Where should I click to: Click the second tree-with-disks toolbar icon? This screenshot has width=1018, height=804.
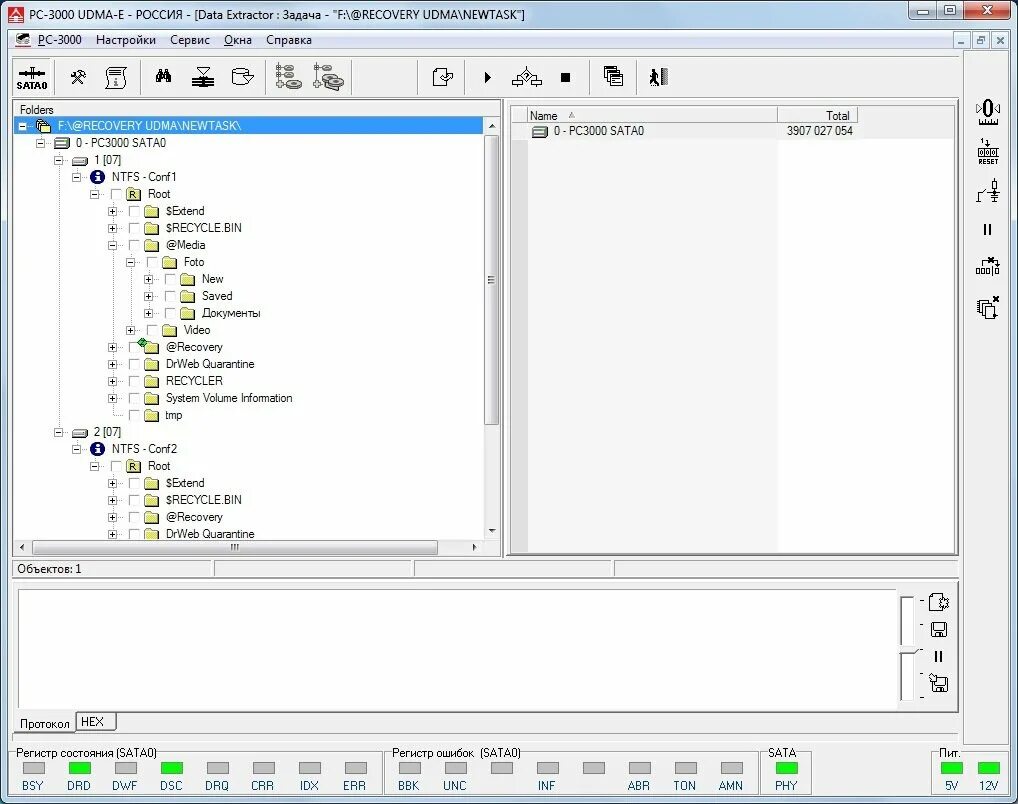click(x=328, y=77)
